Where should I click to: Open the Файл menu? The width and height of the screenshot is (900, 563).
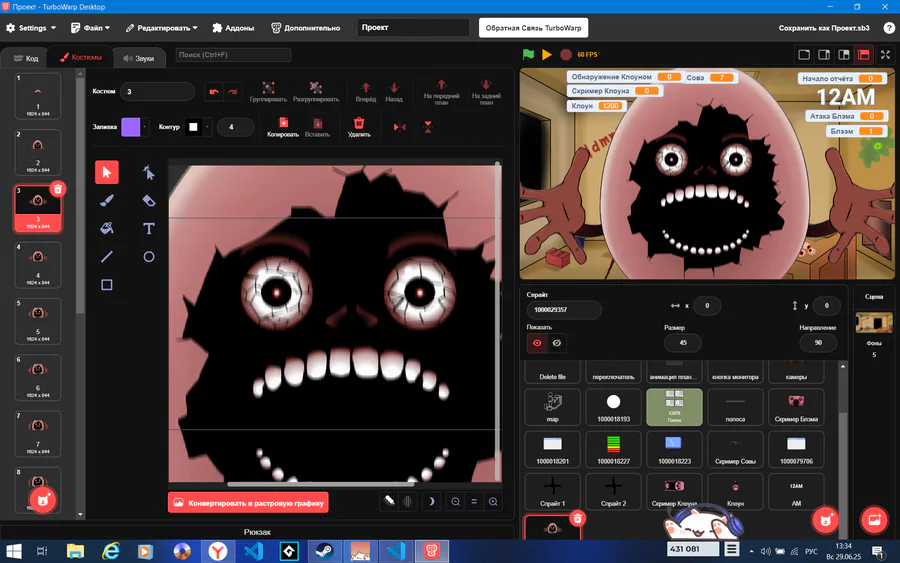pos(90,28)
